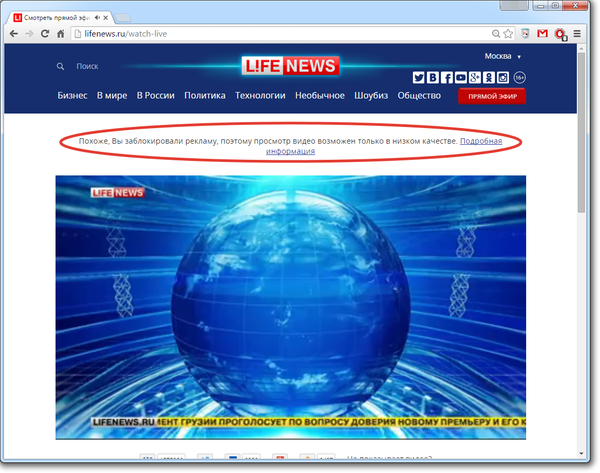The image size is (600, 473).
Task: Click the ПРЯМОЙ ЭФИР button
Action: [x=491, y=96]
